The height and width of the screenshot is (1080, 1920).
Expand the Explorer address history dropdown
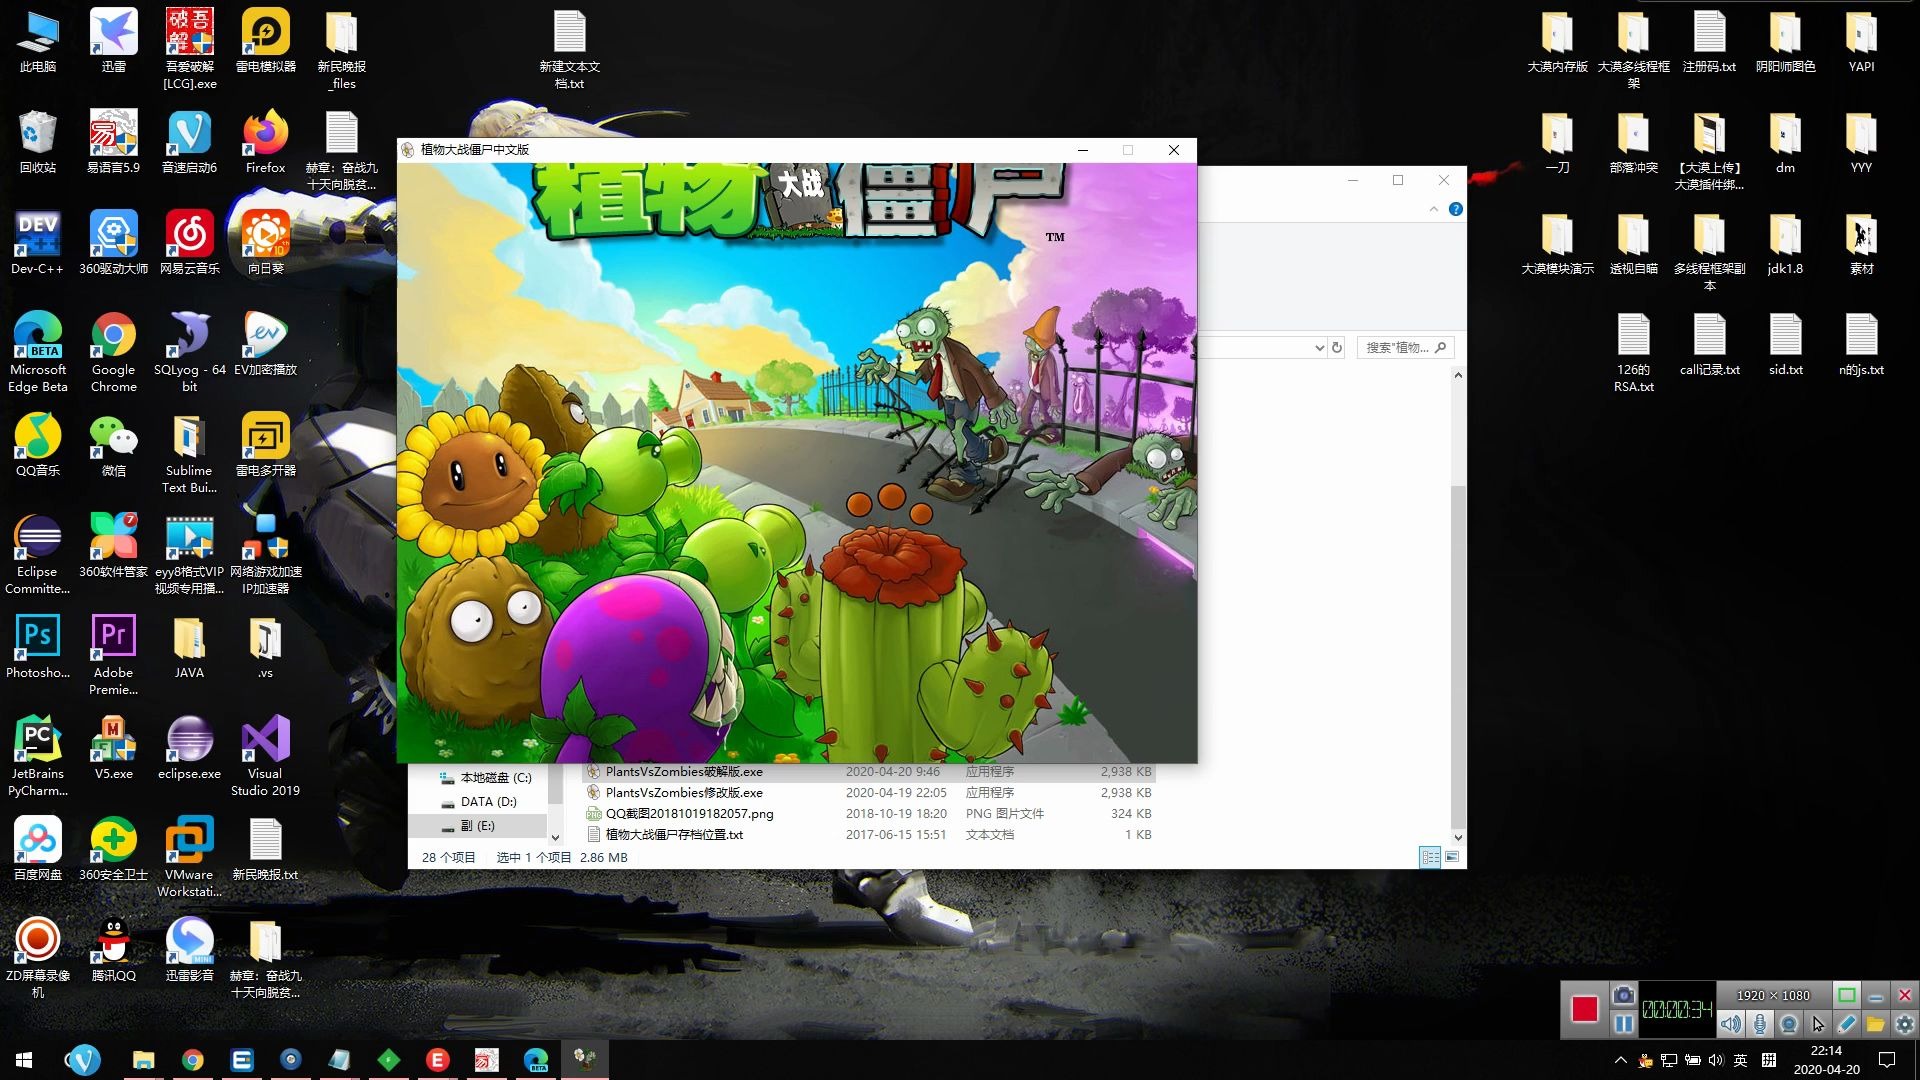click(1319, 347)
